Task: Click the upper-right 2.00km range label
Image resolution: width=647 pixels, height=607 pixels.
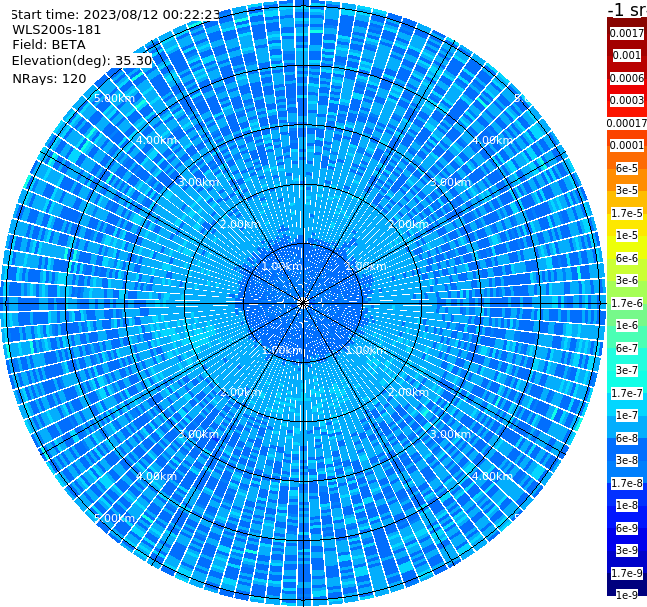Action: click(x=408, y=224)
